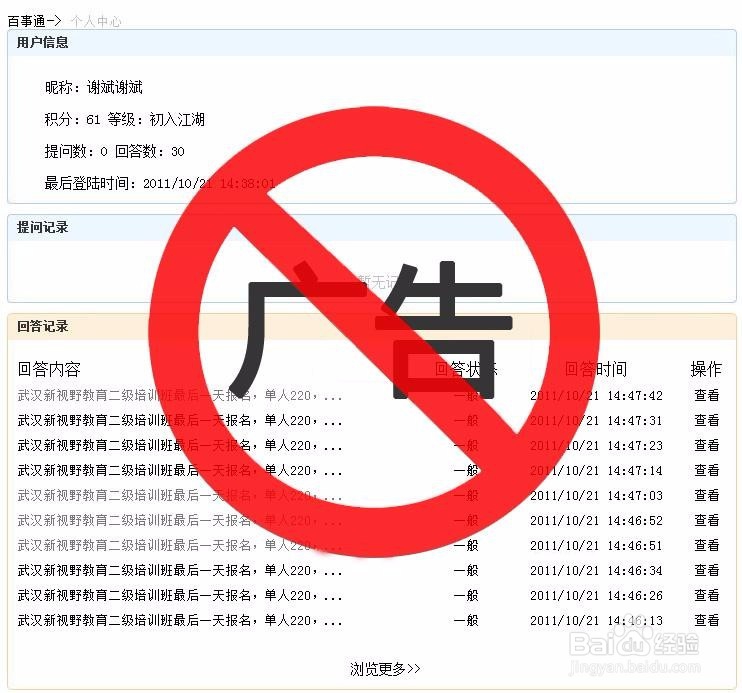Click the 操作 column header

(x=706, y=369)
